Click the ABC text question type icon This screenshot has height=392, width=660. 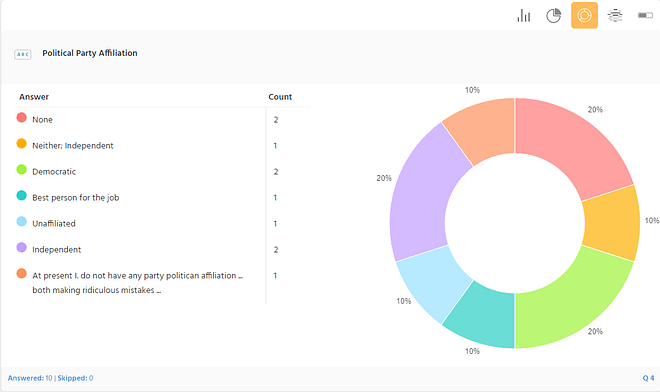(23, 54)
